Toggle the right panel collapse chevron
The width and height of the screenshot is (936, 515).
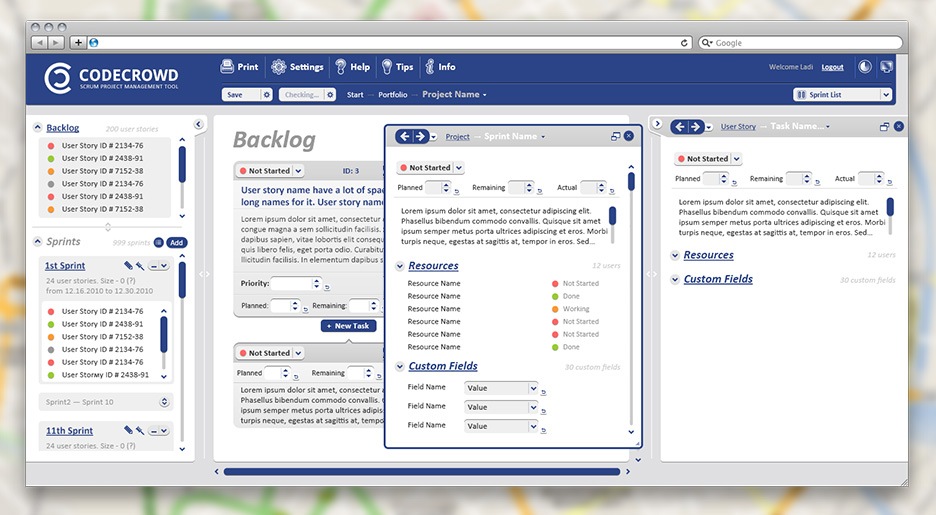[657, 124]
